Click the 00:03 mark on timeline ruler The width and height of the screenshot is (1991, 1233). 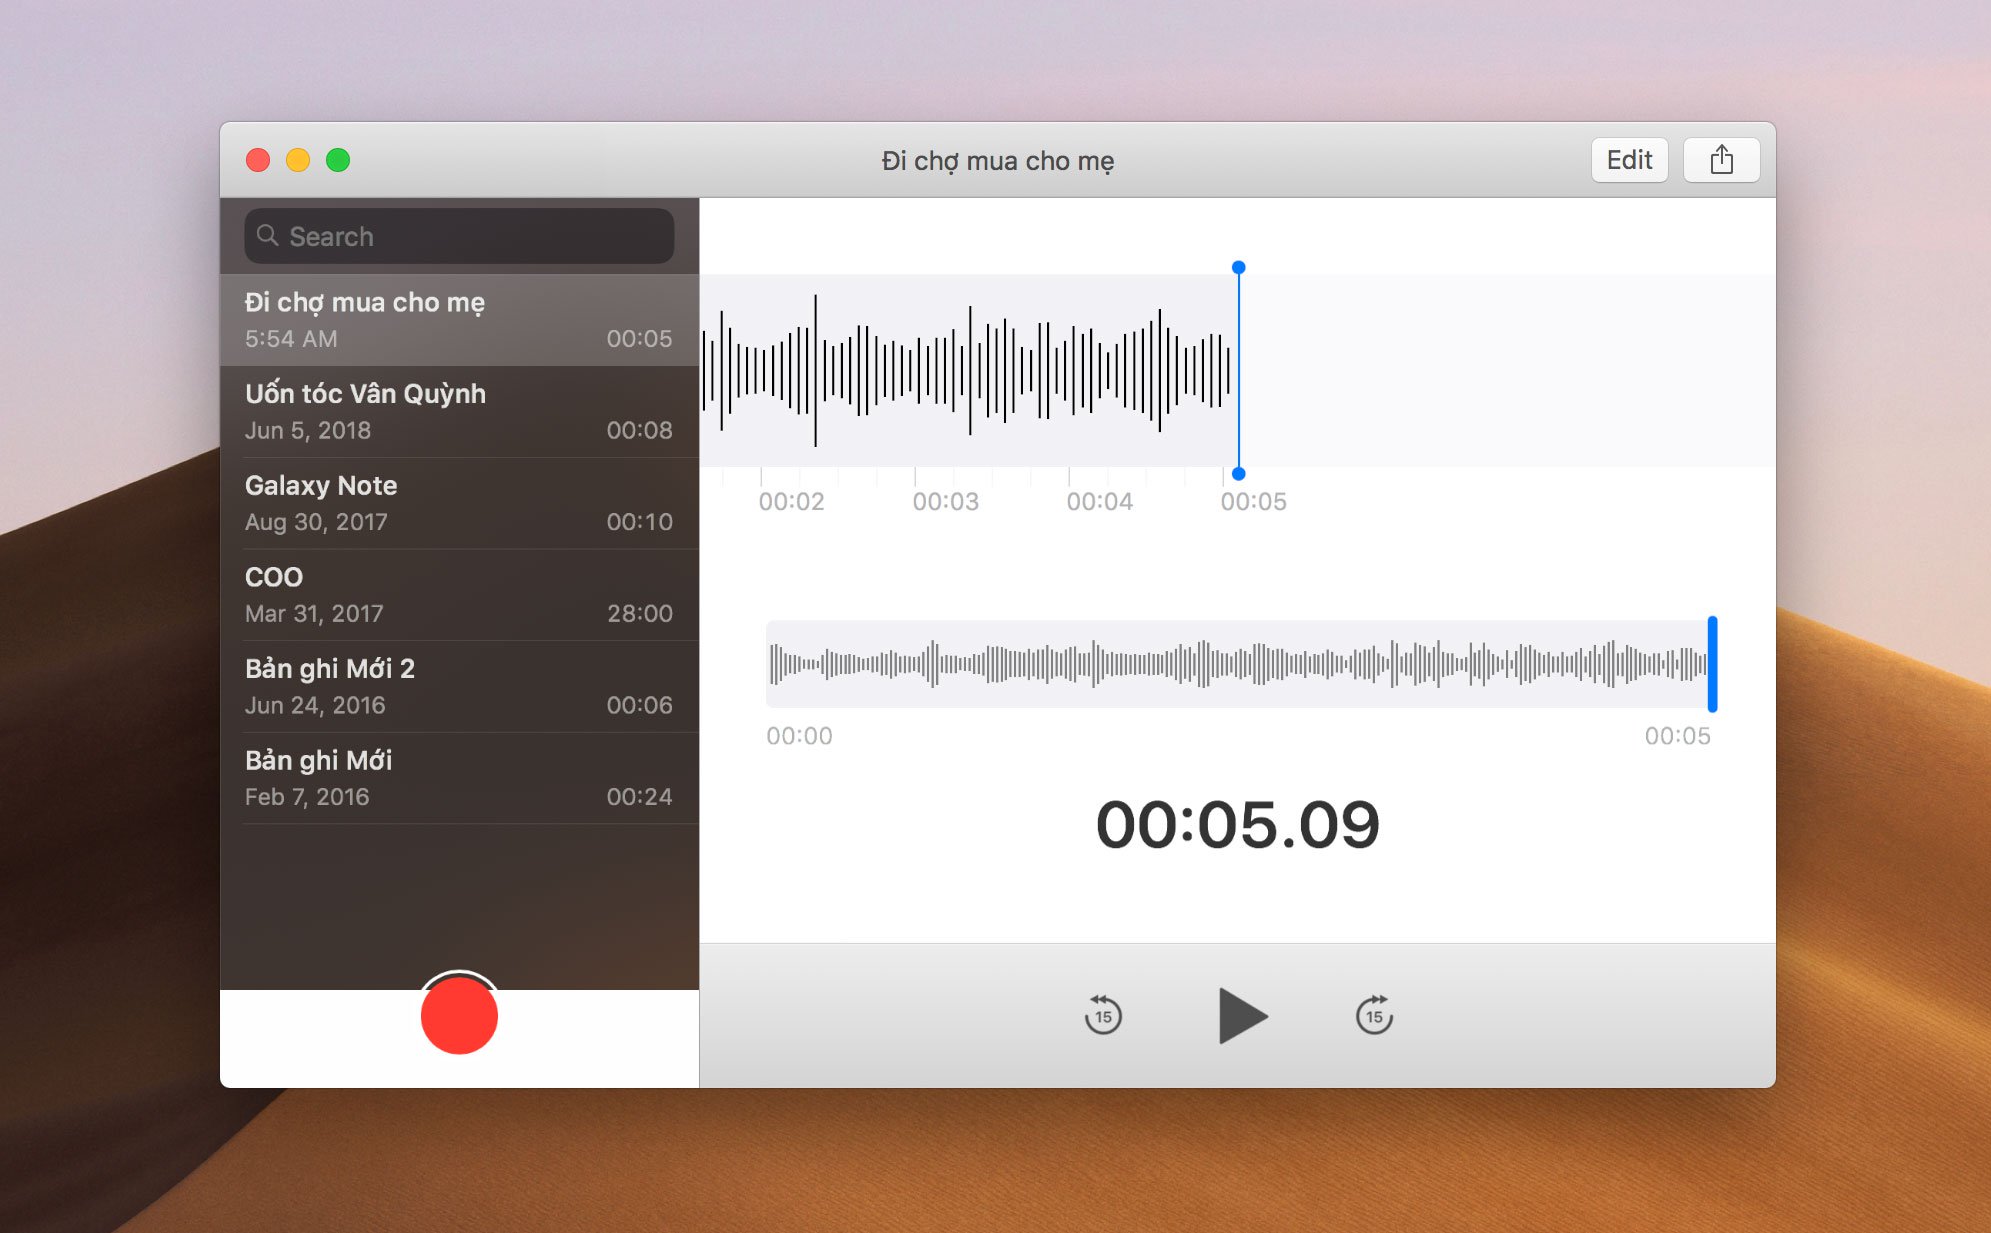[945, 501]
